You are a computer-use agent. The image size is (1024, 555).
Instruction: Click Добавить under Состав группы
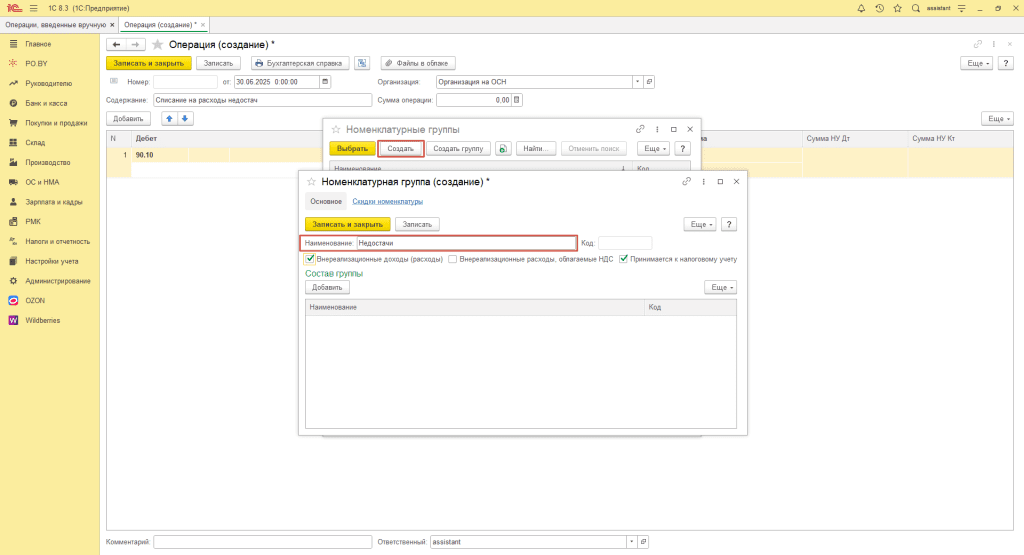(327, 287)
